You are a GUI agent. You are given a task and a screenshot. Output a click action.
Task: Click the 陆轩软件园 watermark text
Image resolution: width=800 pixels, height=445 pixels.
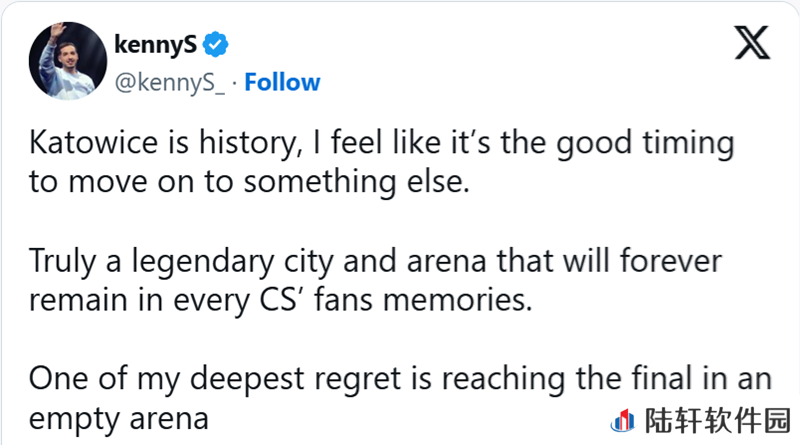pyautogui.click(x=717, y=421)
